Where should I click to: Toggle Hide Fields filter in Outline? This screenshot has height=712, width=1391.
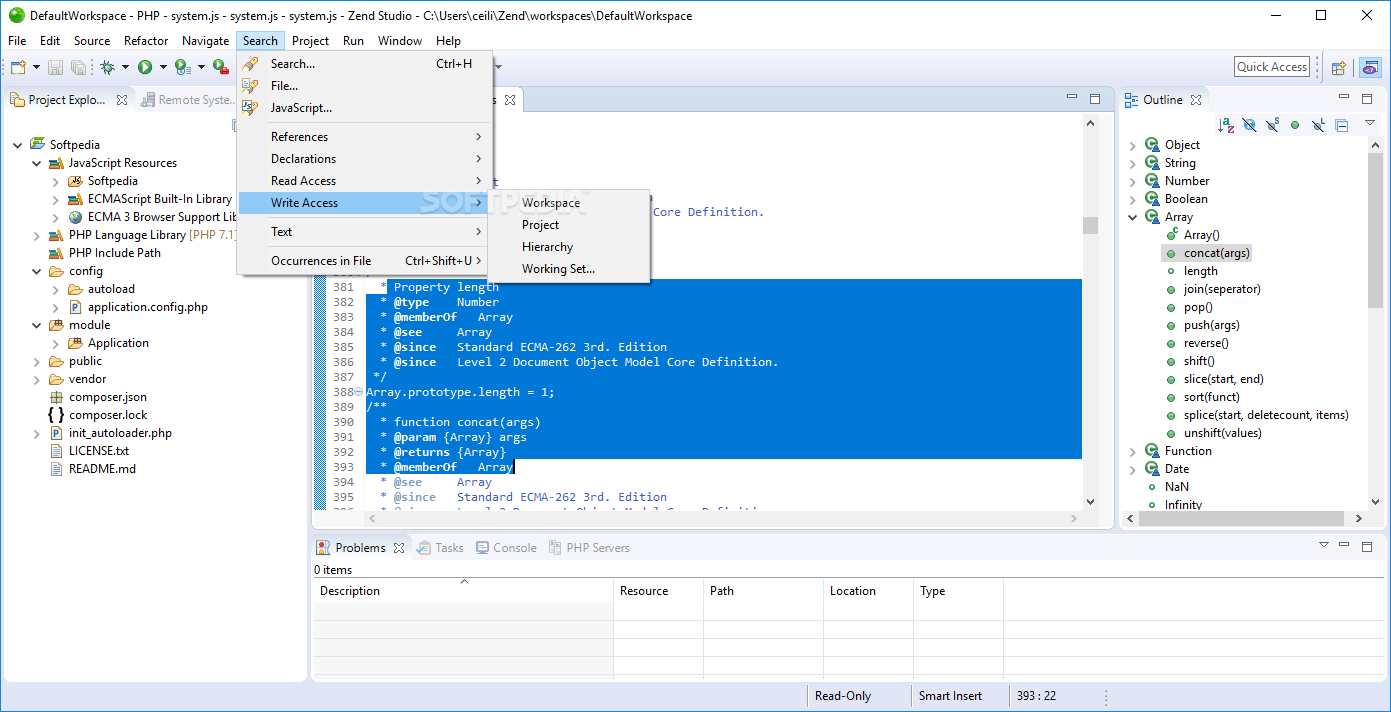click(1249, 125)
